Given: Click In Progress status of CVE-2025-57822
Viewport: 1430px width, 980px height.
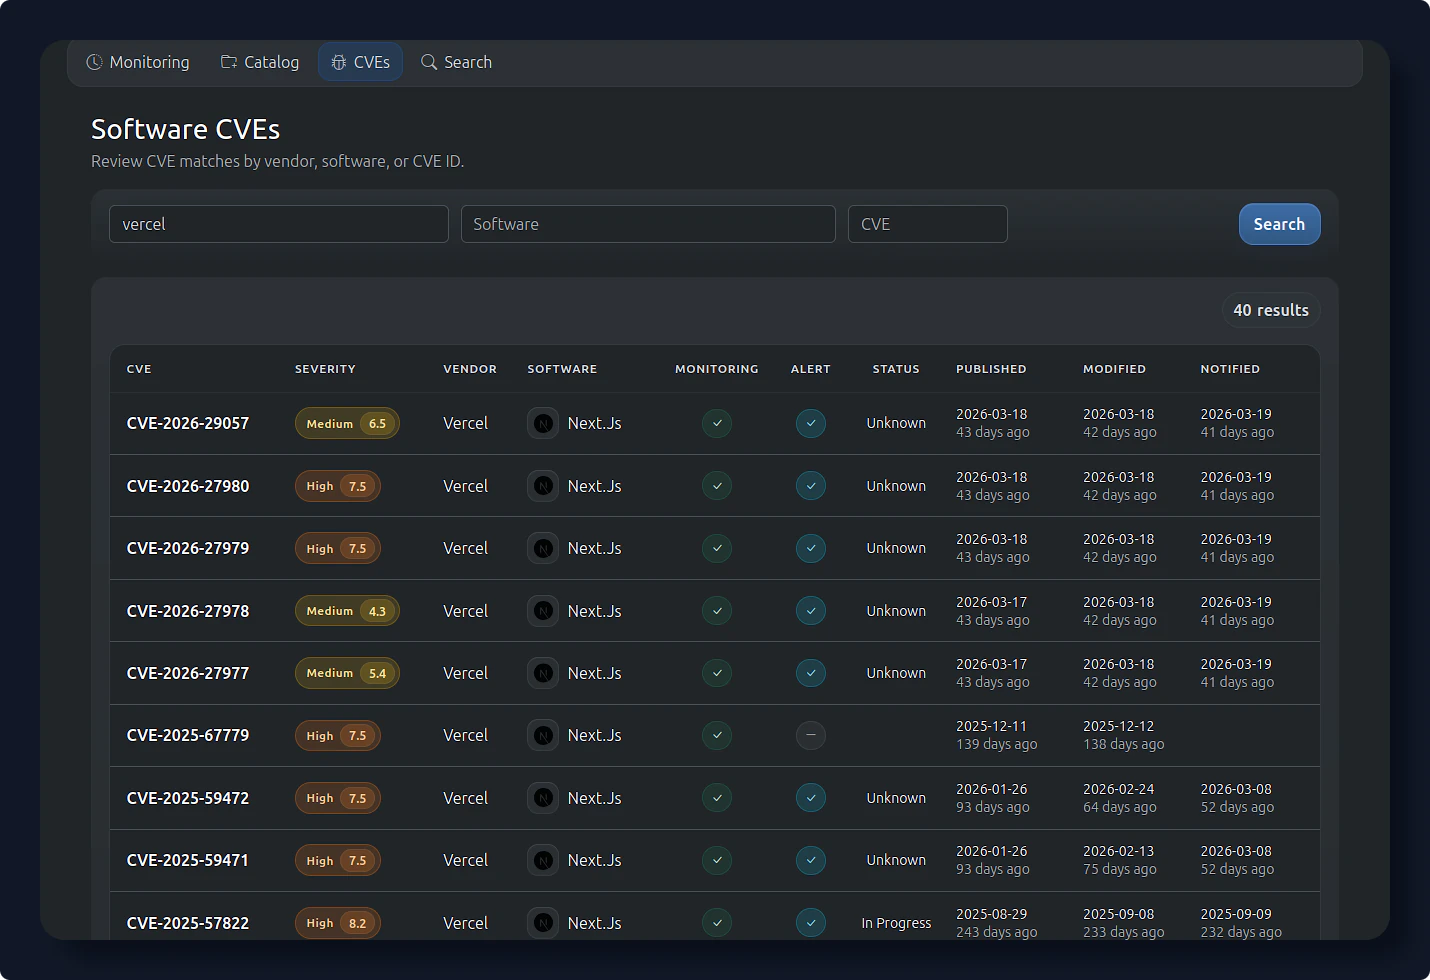Looking at the screenshot, I should click(x=896, y=923).
